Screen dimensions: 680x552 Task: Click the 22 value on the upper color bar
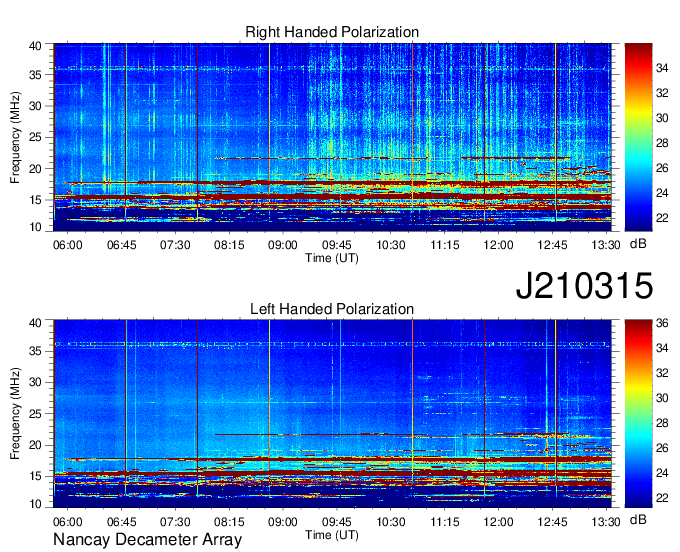click(x=662, y=218)
